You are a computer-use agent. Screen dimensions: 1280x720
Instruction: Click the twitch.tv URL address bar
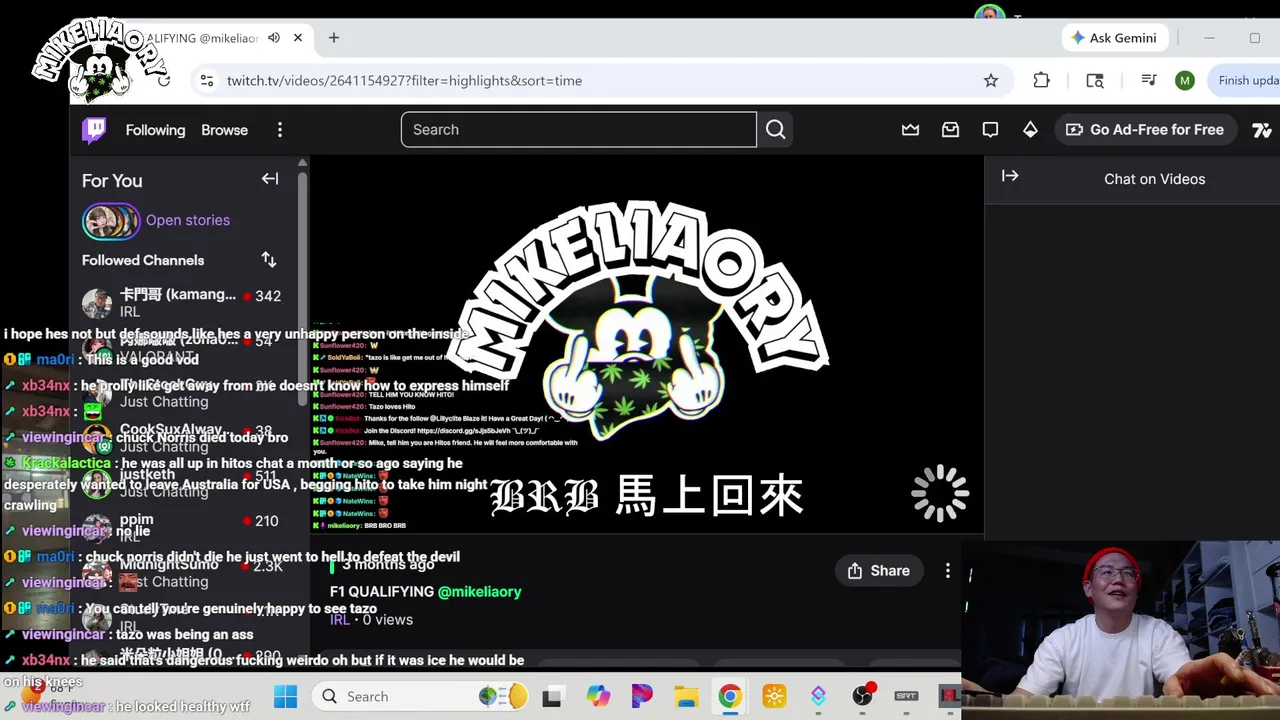(404, 81)
